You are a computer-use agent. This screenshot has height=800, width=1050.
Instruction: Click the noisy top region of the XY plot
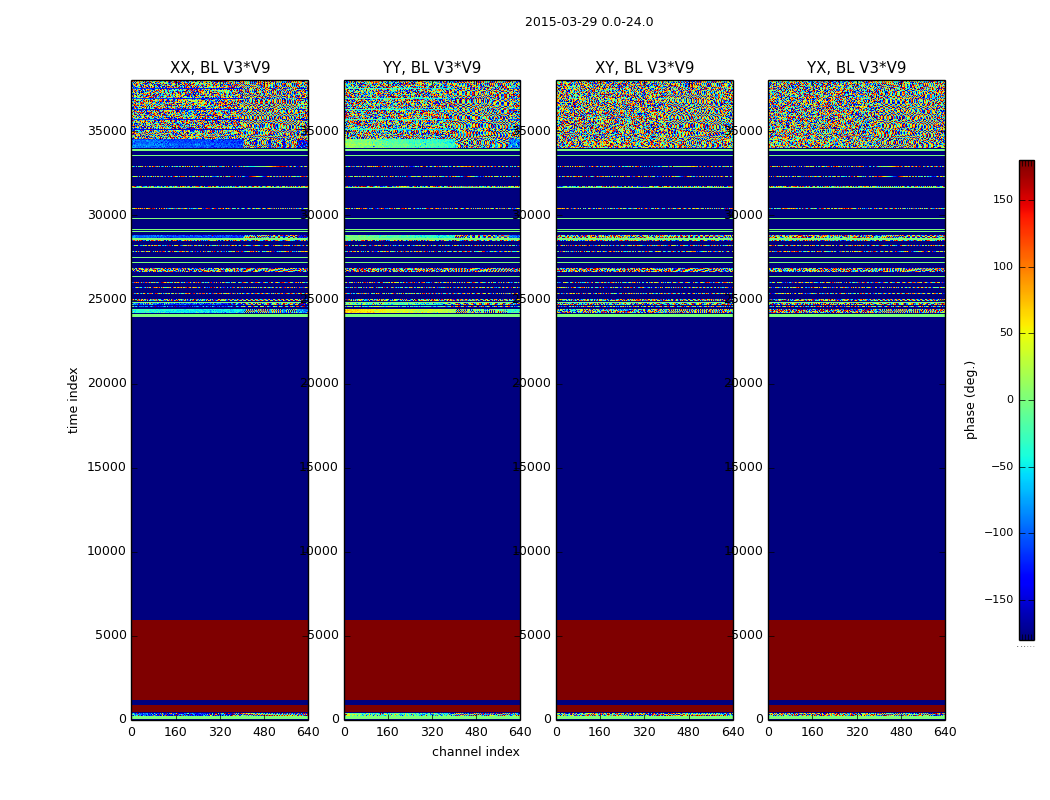[x=644, y=112]
